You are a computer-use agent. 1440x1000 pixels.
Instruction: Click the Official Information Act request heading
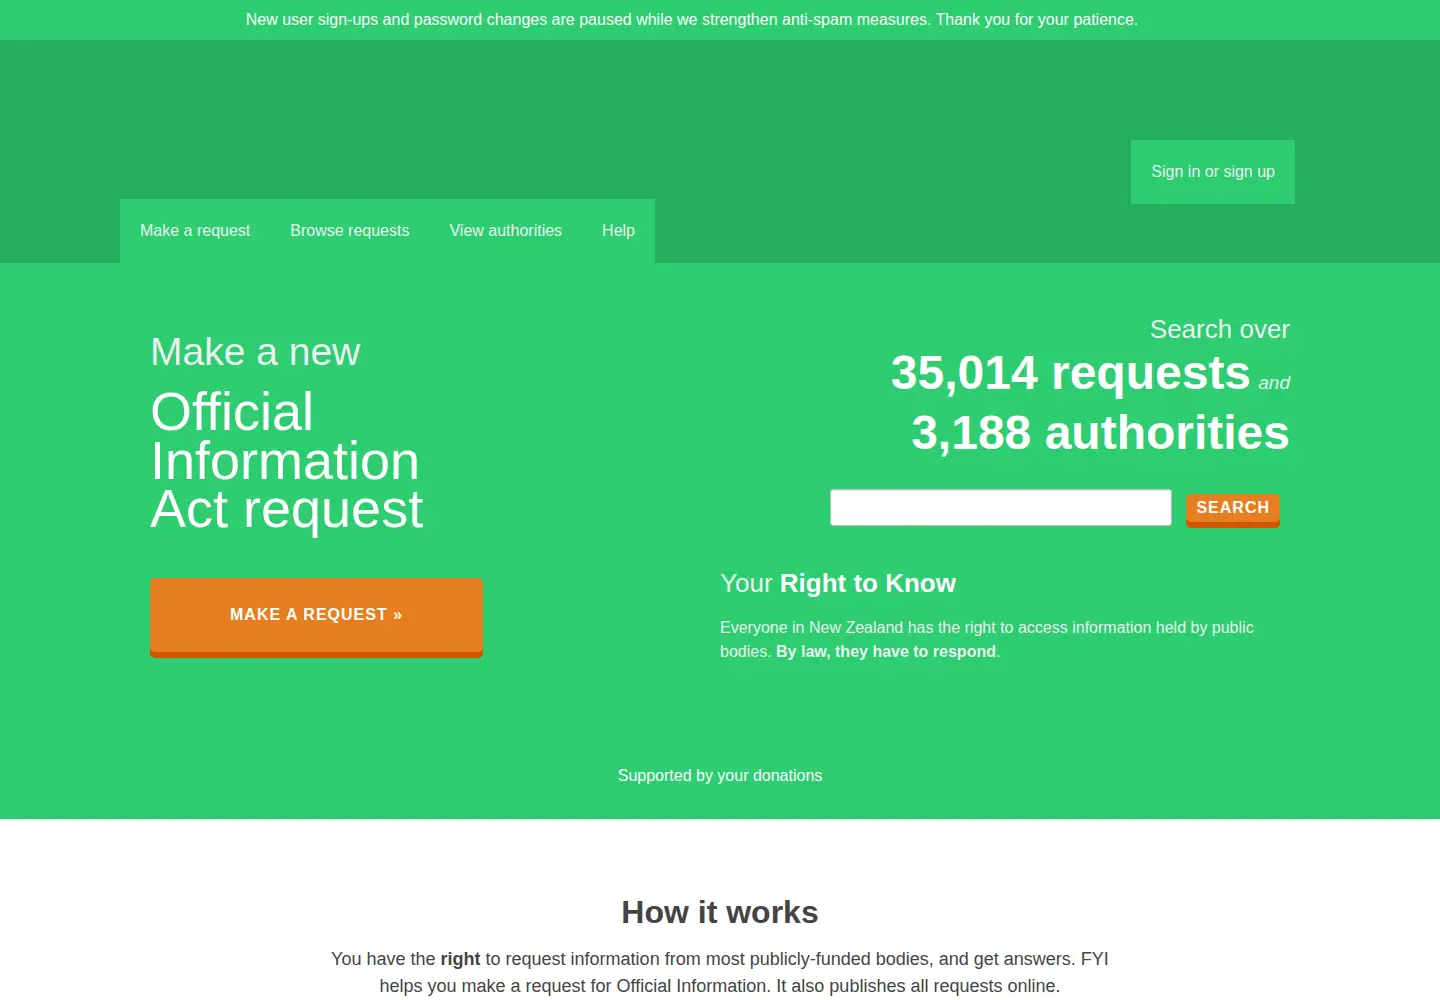point(287,461)
